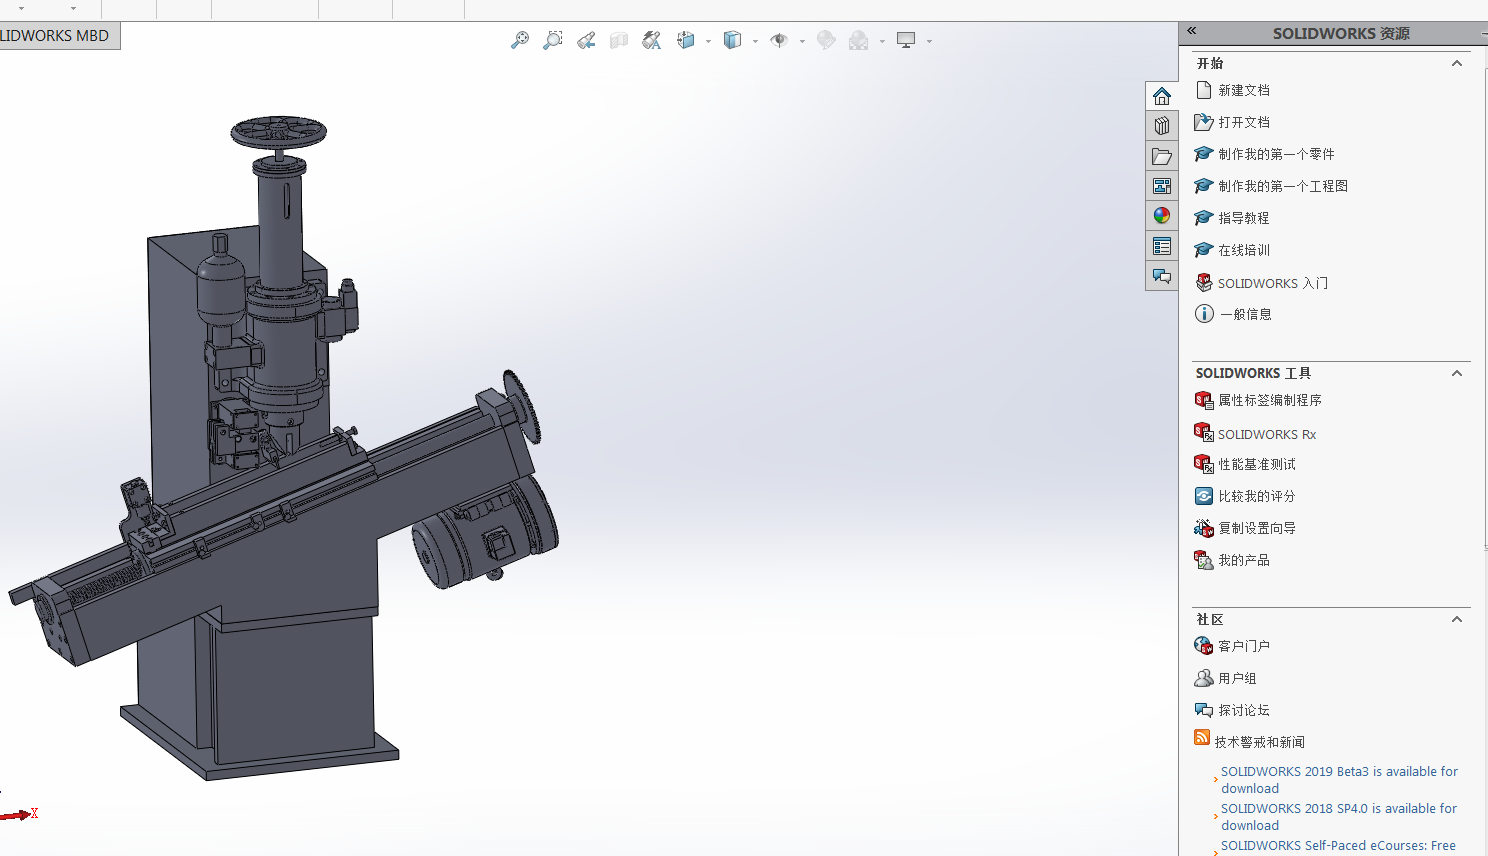Viewport: 1488px width, 856px height.
Task: Open the Dynamic Annotation Views tool
Action: [x=652, y=41]
